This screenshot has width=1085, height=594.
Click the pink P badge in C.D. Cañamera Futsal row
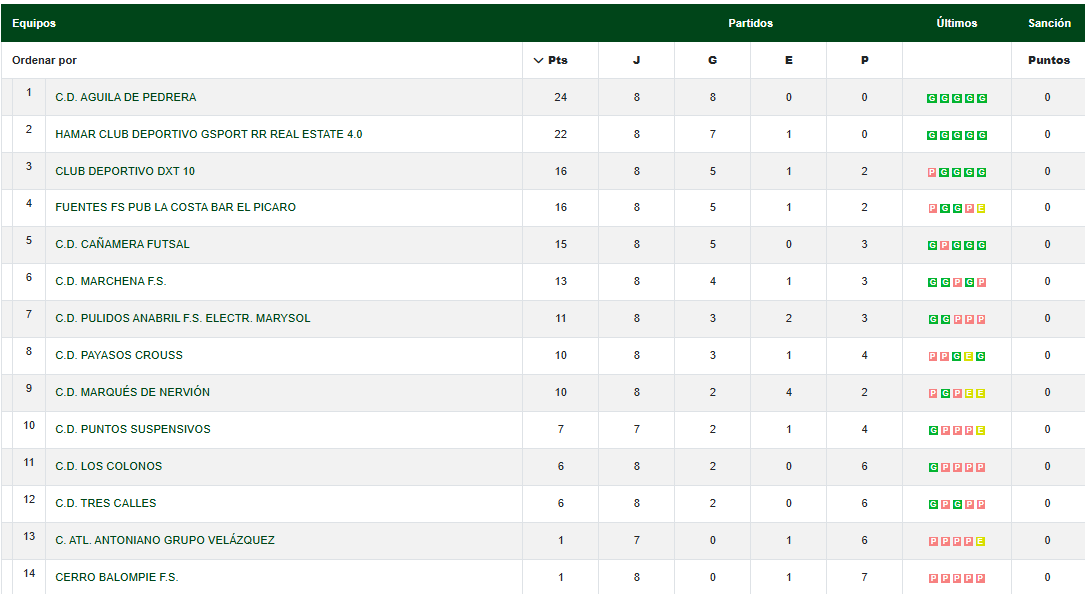click(944, 246)
